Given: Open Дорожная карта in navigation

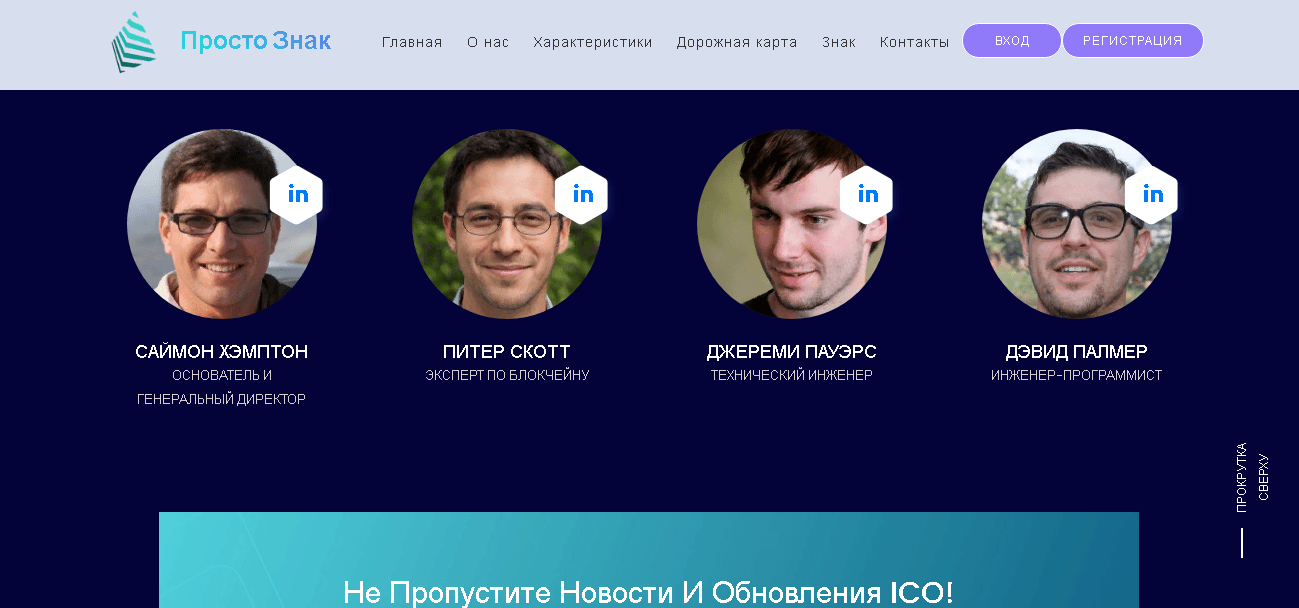Looking at the screenshot, I should pyautogui.click(x=737, y=42).
